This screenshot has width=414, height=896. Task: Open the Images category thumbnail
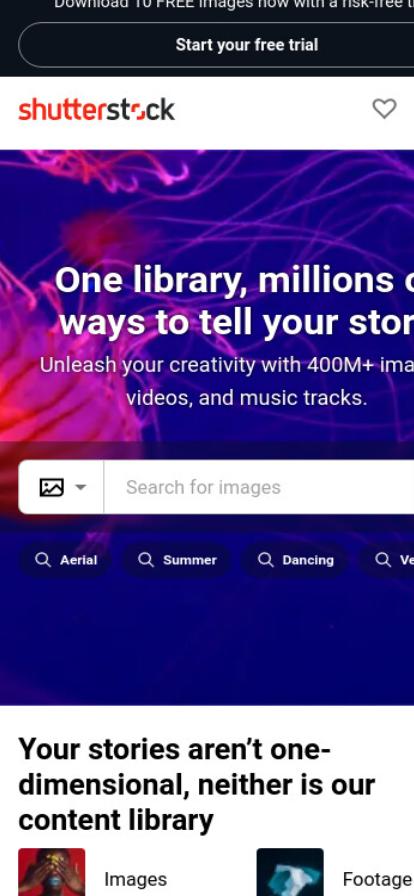pos(51,872)
